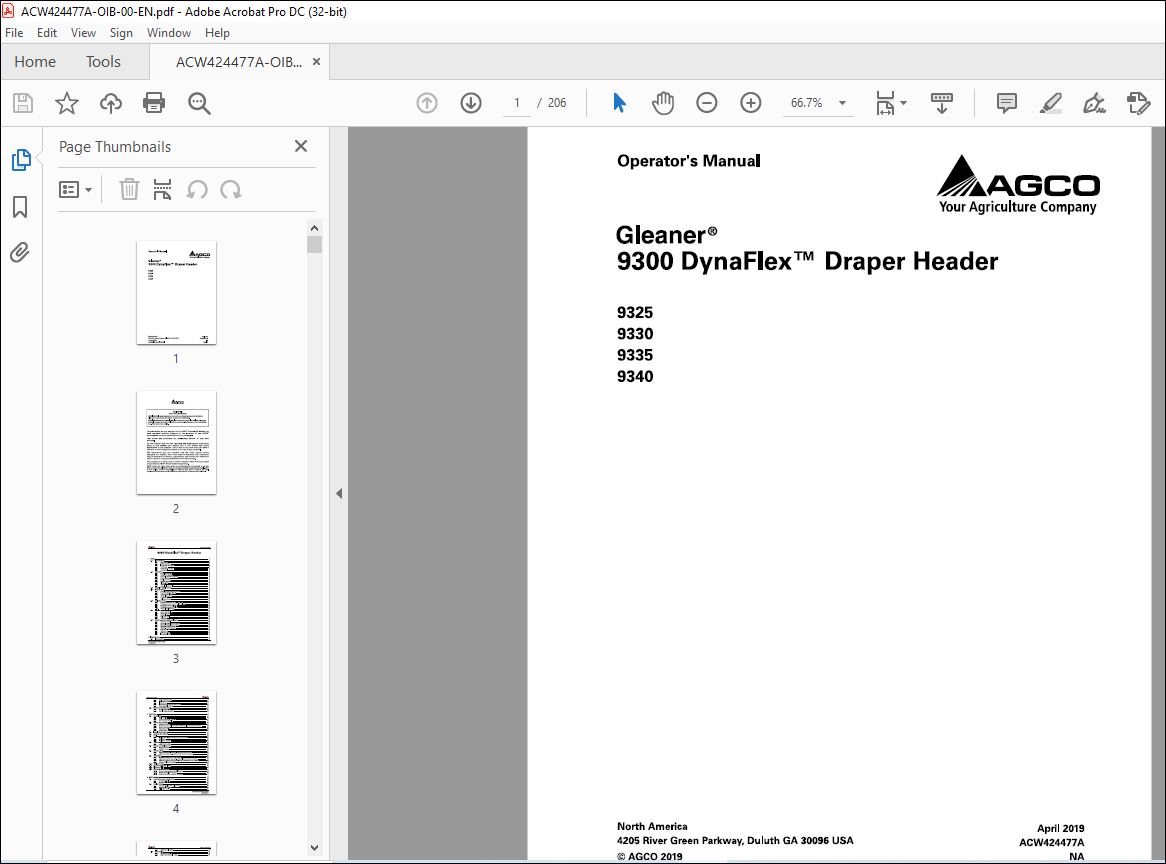Collapse the navigation pane arrow
The image size is (1166, 864).
tap(339, 493)
